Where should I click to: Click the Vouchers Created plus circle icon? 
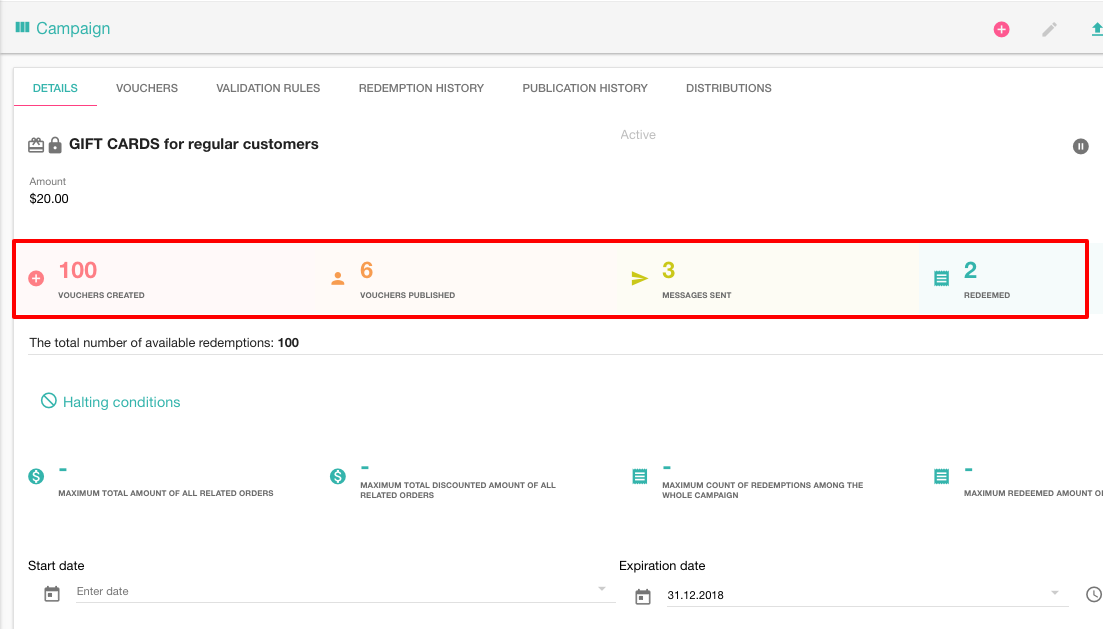(36, 279)
